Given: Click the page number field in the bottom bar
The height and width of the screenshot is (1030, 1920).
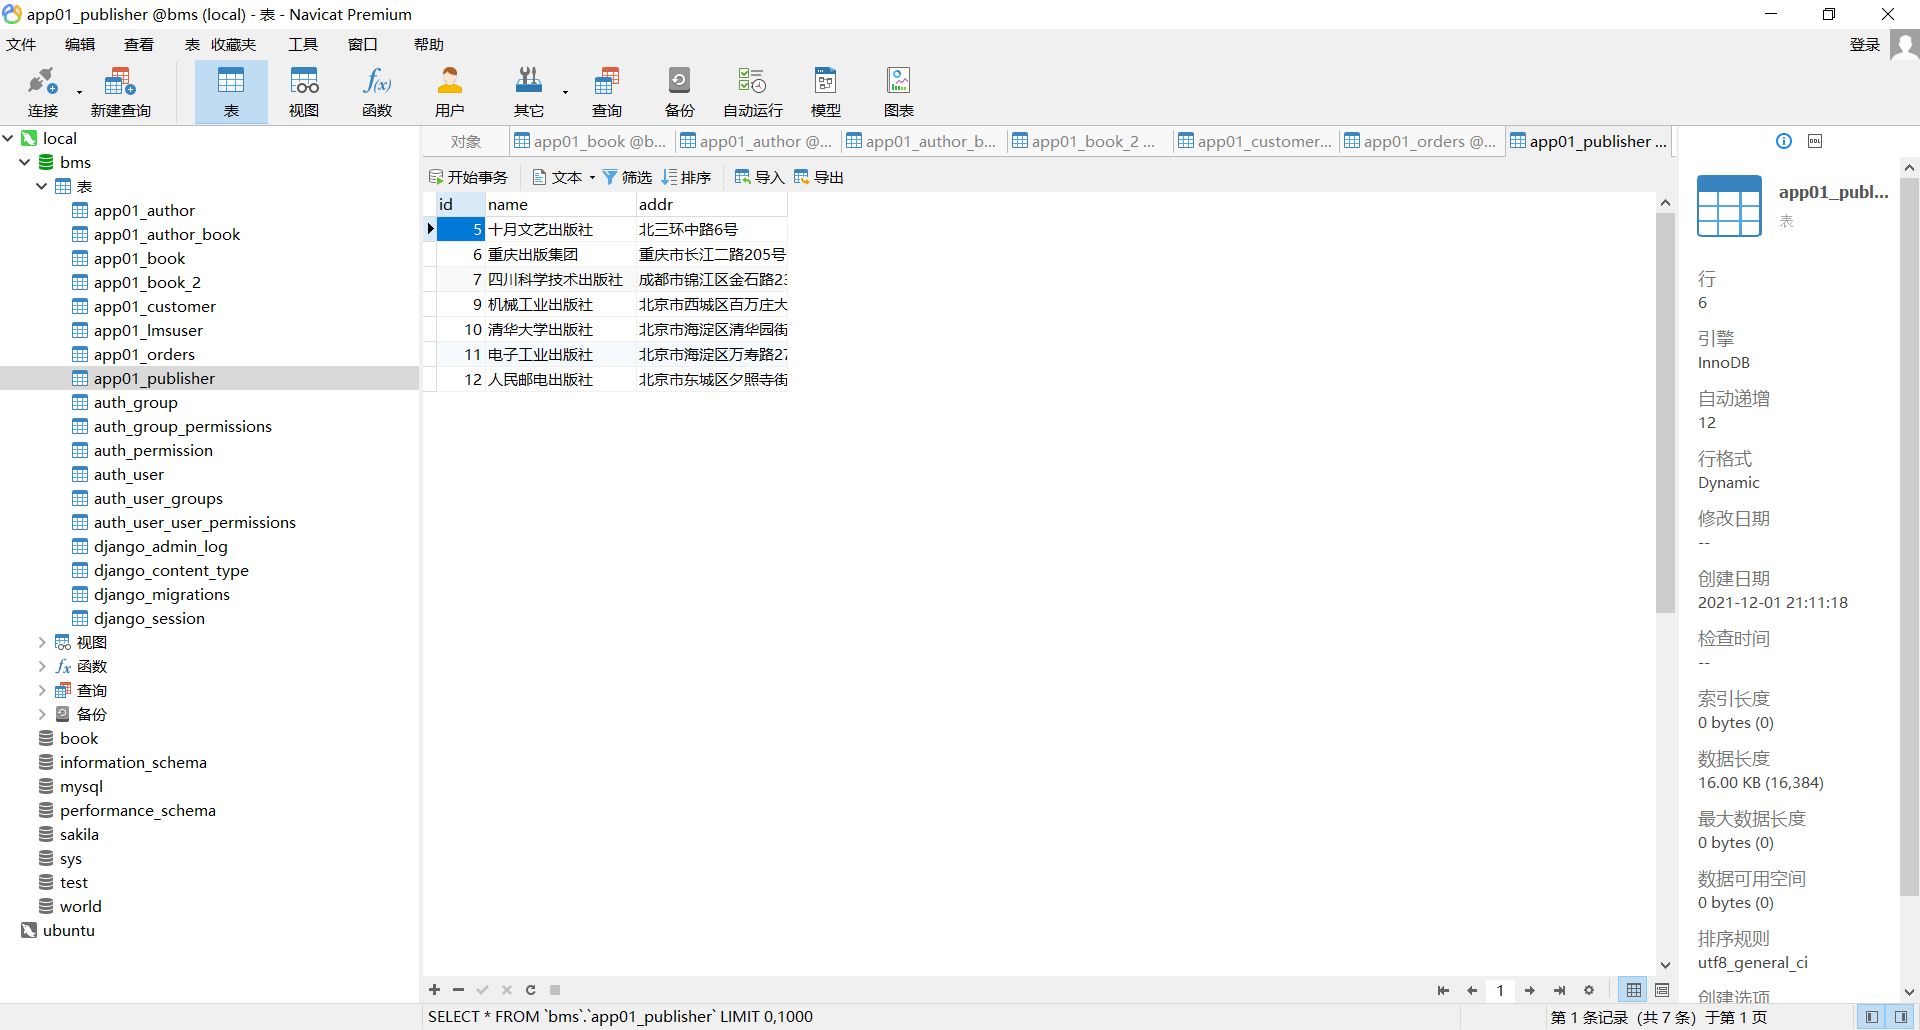Looking at the screenshot, I should point(1500,990).
